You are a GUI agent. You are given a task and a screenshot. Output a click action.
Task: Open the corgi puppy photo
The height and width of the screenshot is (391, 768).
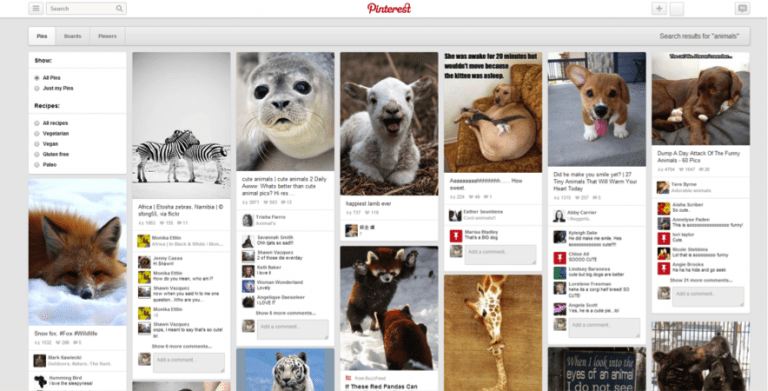[x=597, y=109]
